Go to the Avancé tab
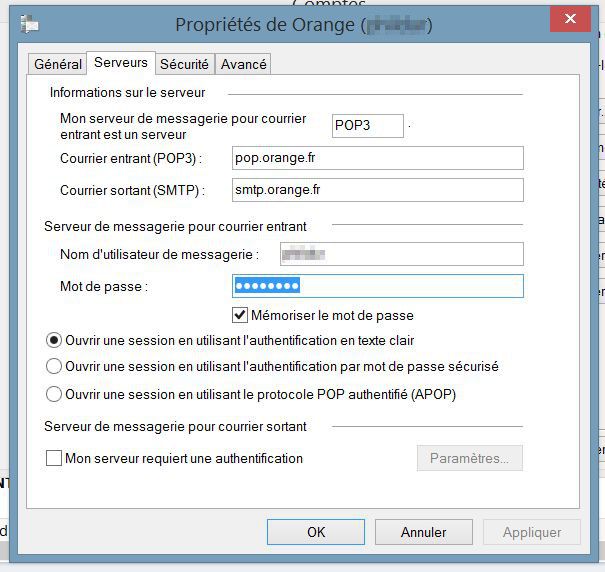605x572 pixels. coord(243,64)
